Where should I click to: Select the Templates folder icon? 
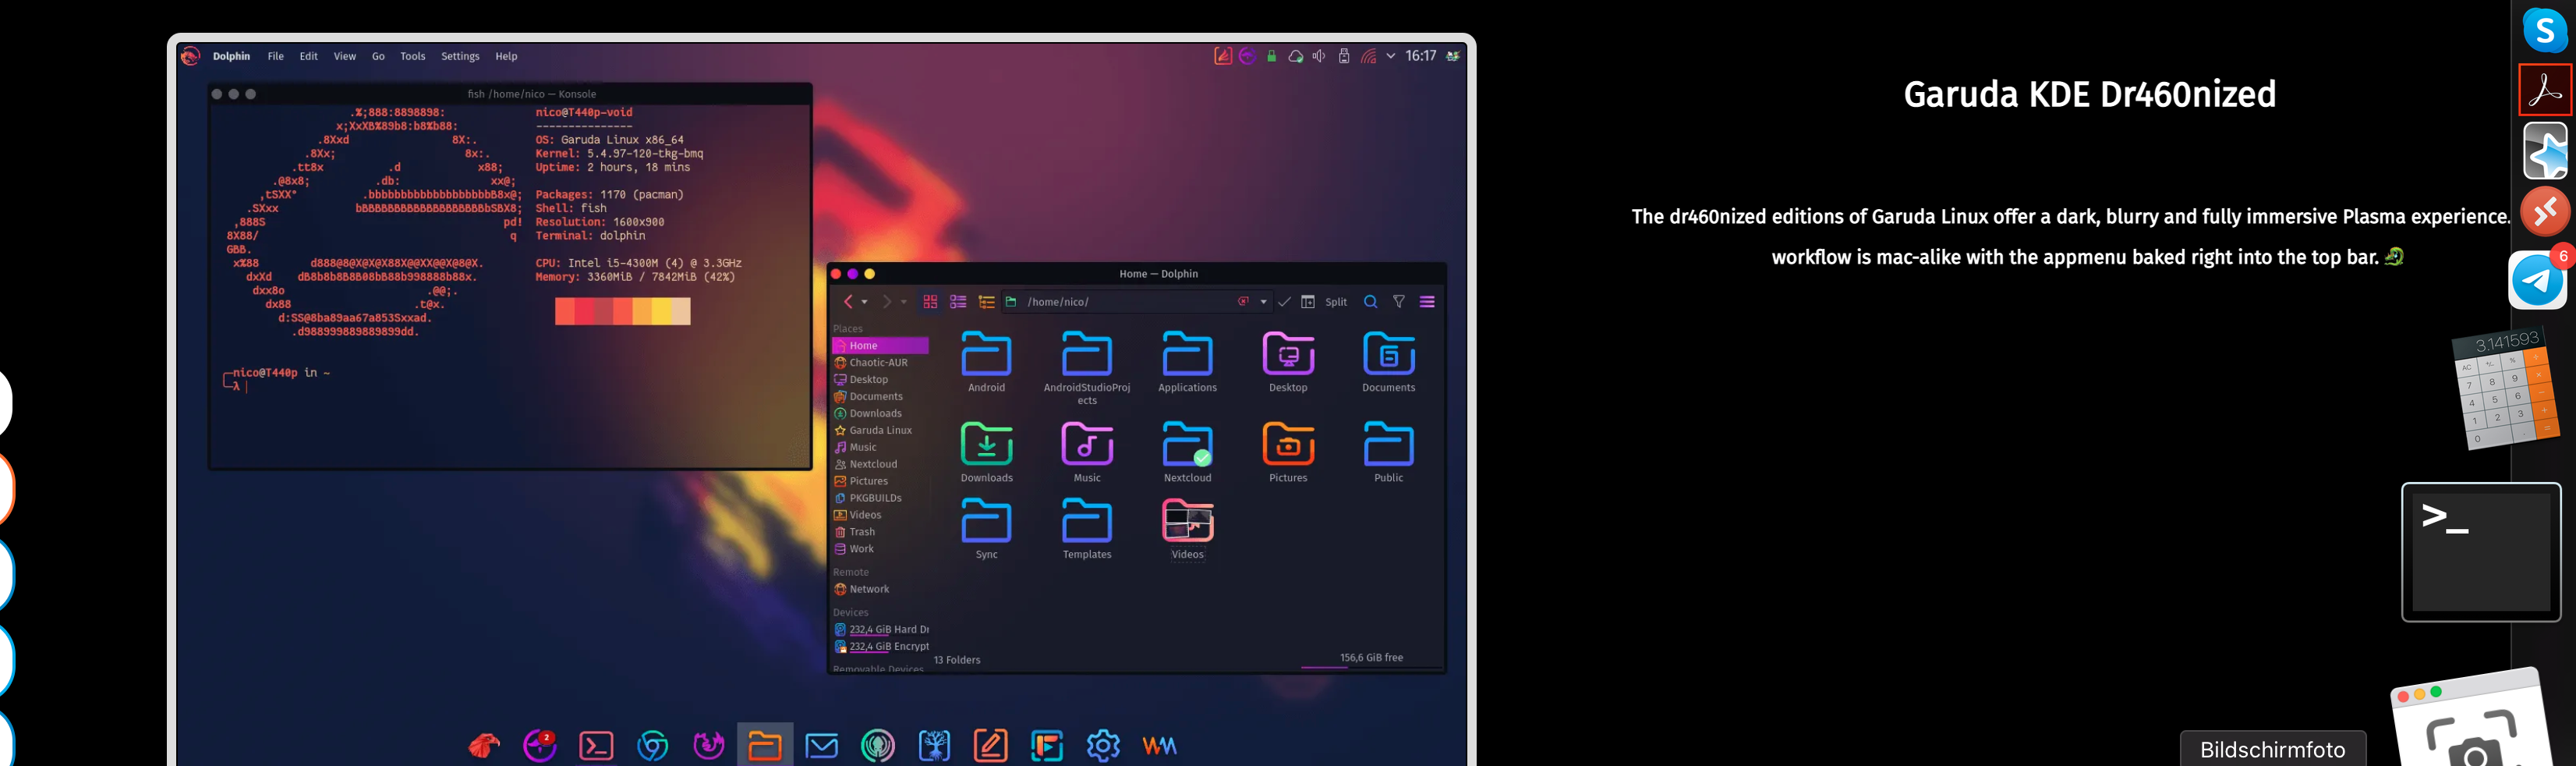click(1087, 521)
